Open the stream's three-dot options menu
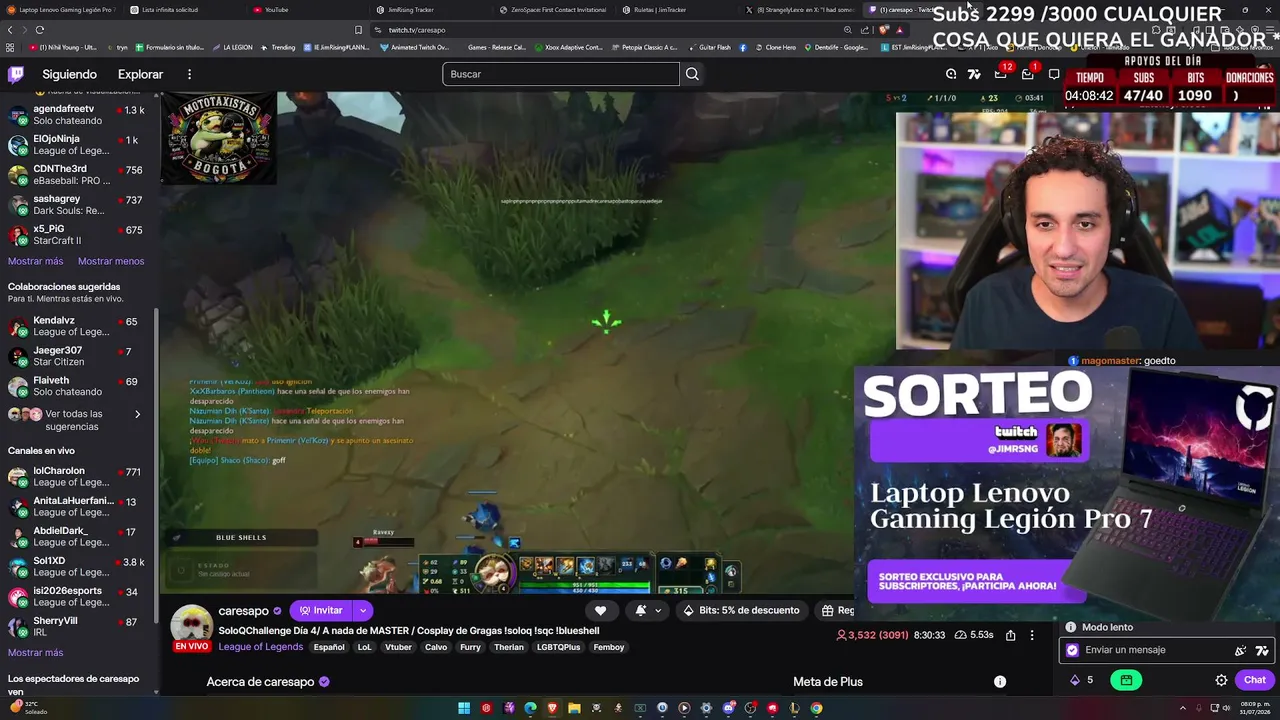This screenshot has height=720, width=1280. (1032, 635)
